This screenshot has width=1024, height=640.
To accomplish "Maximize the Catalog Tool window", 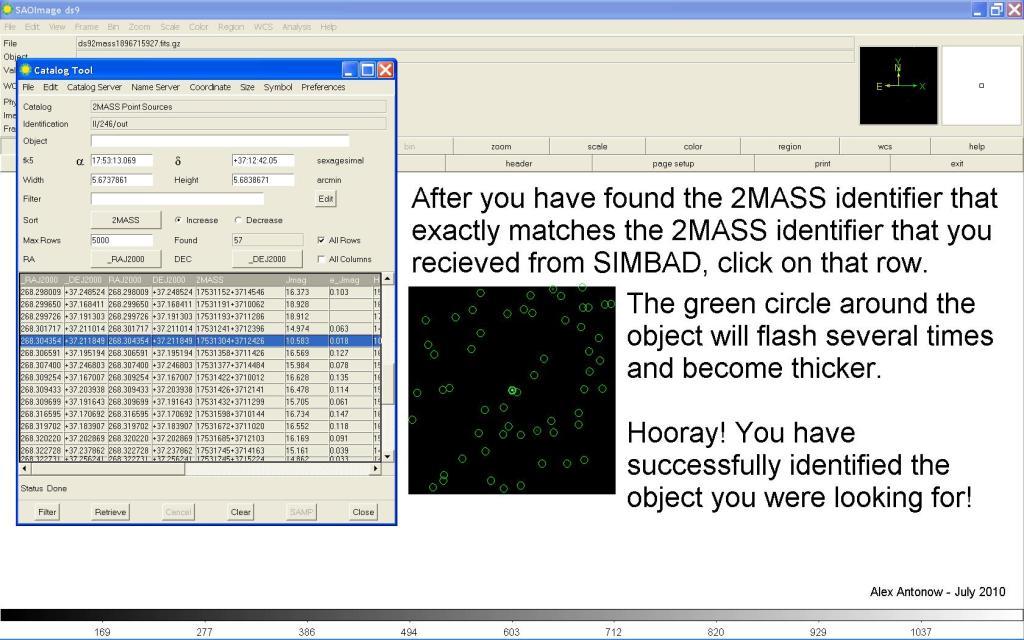I will [x=367, y=70].
